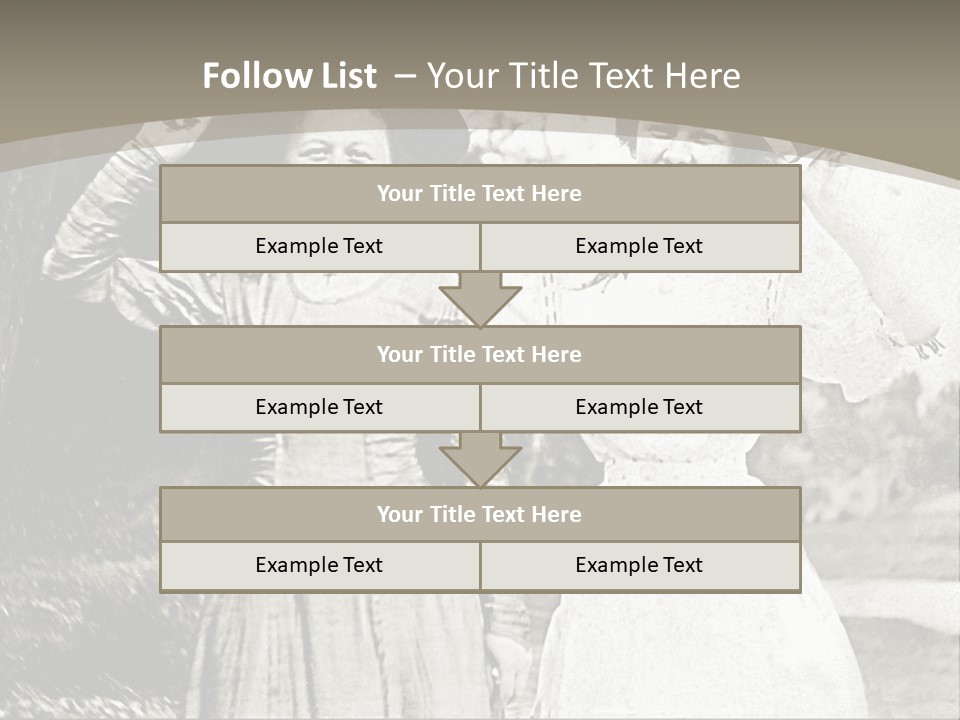The image size is (960, 720).
Task: Click the top block's right Example Text cell
Action: point(639,246)
